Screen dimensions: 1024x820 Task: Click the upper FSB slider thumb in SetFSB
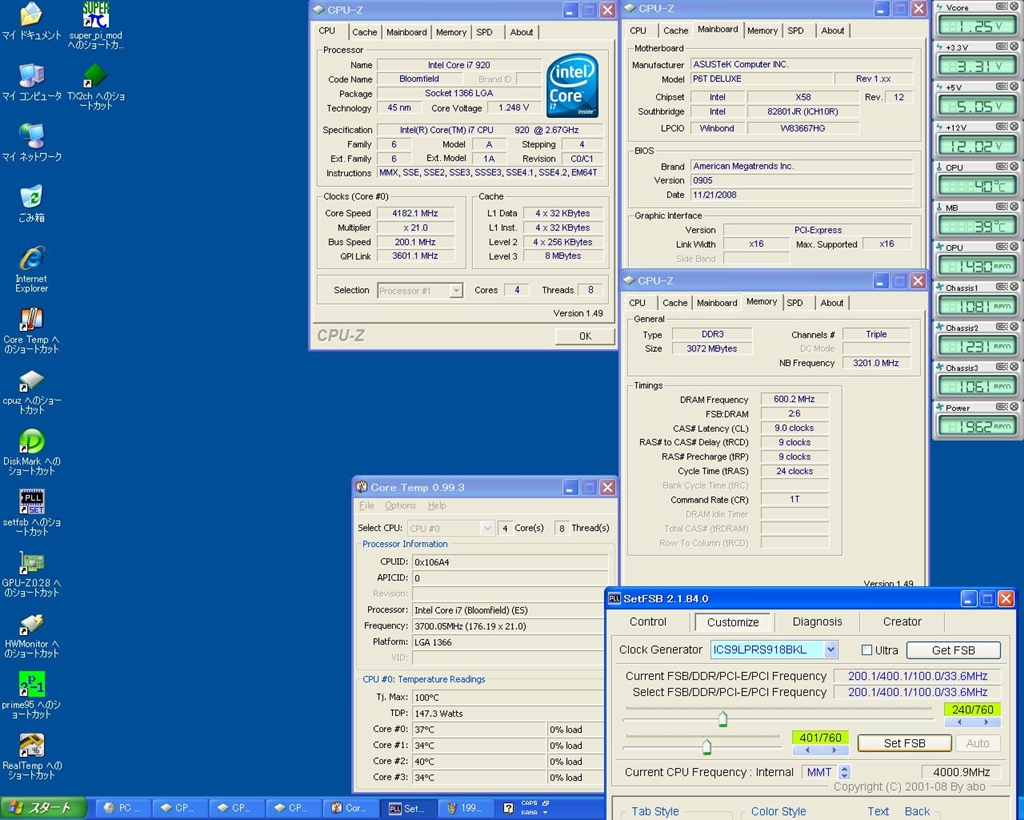pos(722,718)
